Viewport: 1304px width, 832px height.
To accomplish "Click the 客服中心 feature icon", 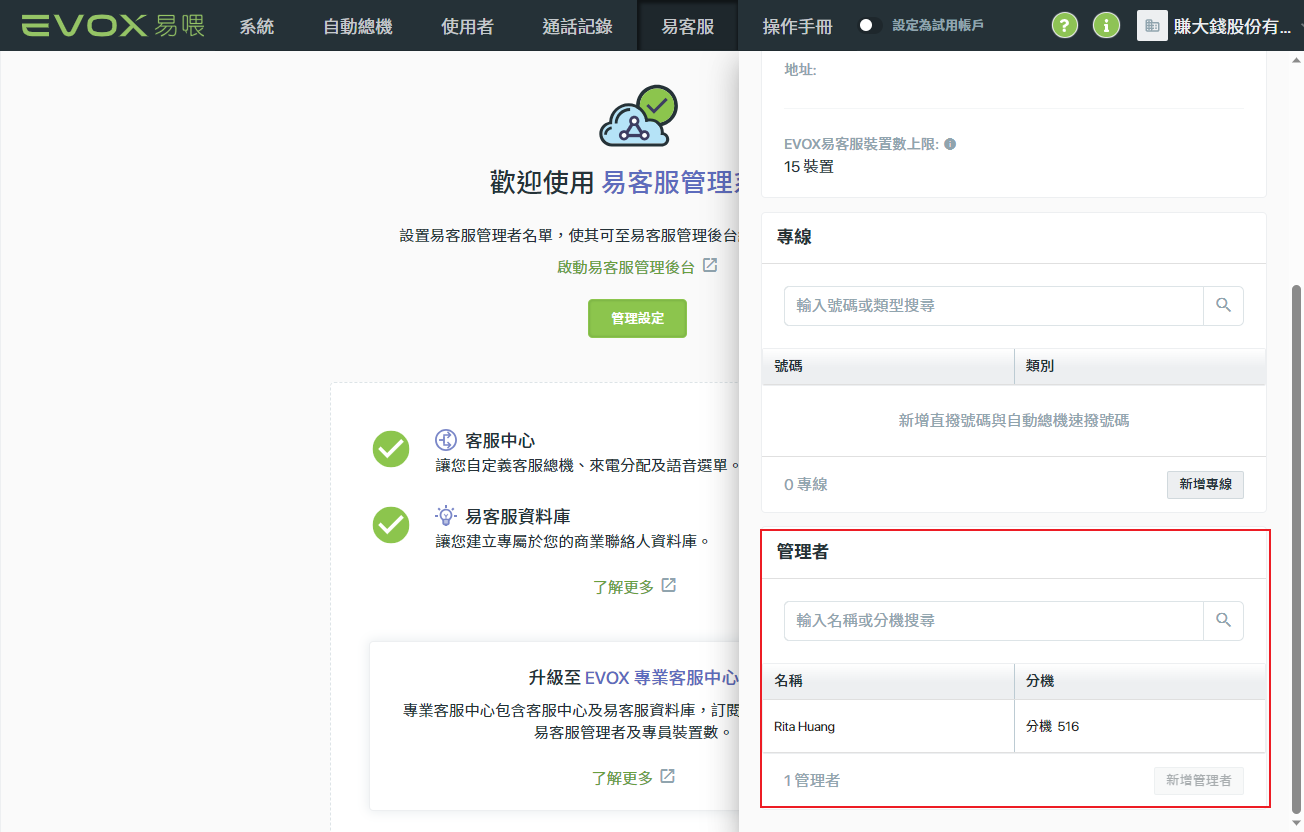I will tap(446, 440).
